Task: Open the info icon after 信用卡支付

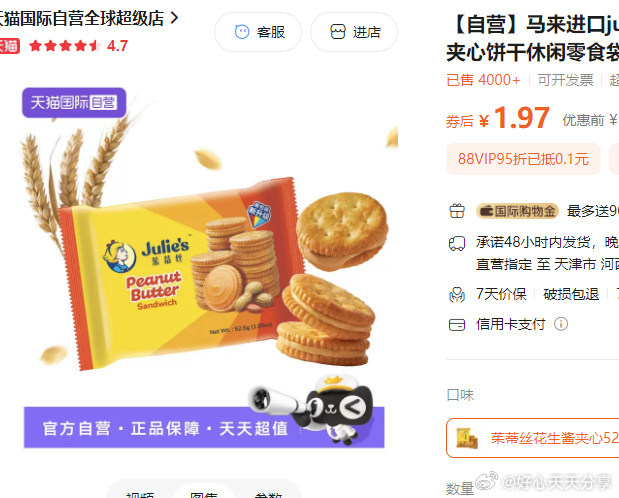Action: click(x=561, y=324)
